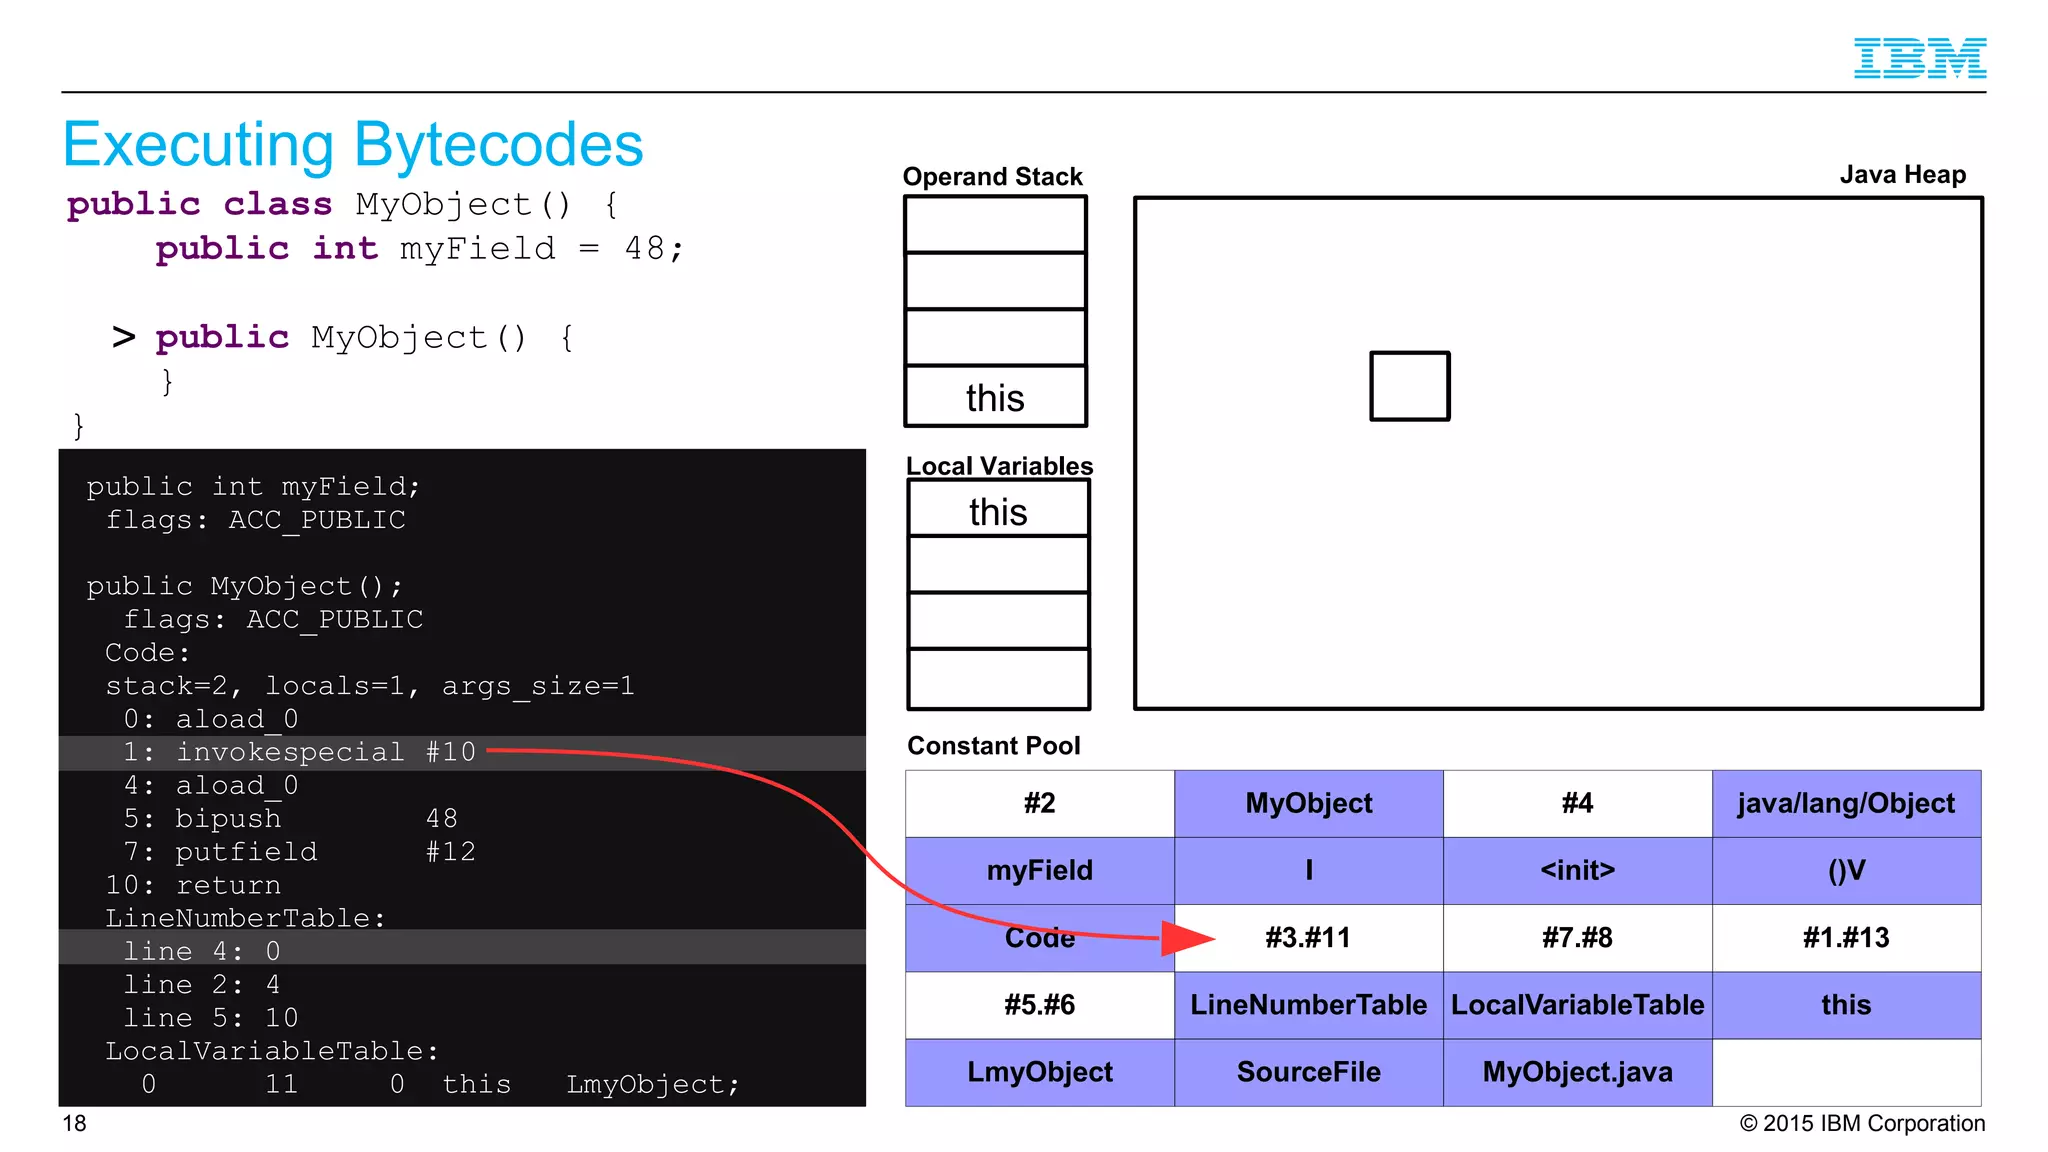This screenshot has height=1152, width=2048.
Task: Click the top empty slot of Operand Stack
Action: pos(995,224)
